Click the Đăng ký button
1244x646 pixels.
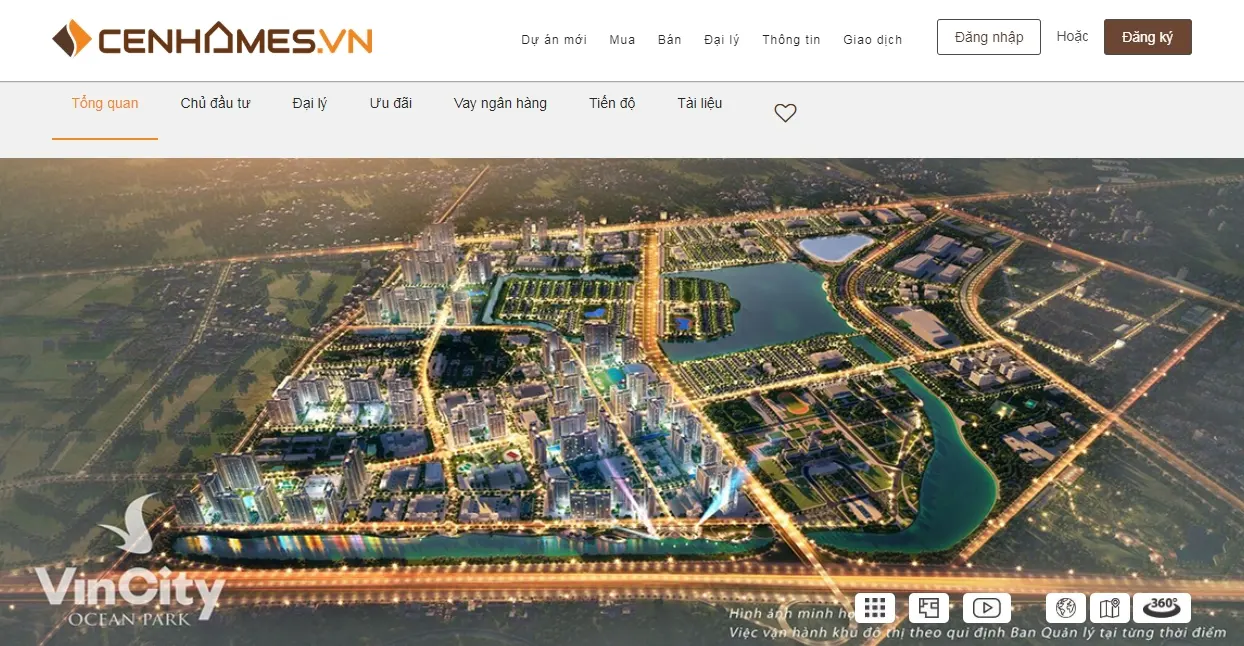[1148, 37]
